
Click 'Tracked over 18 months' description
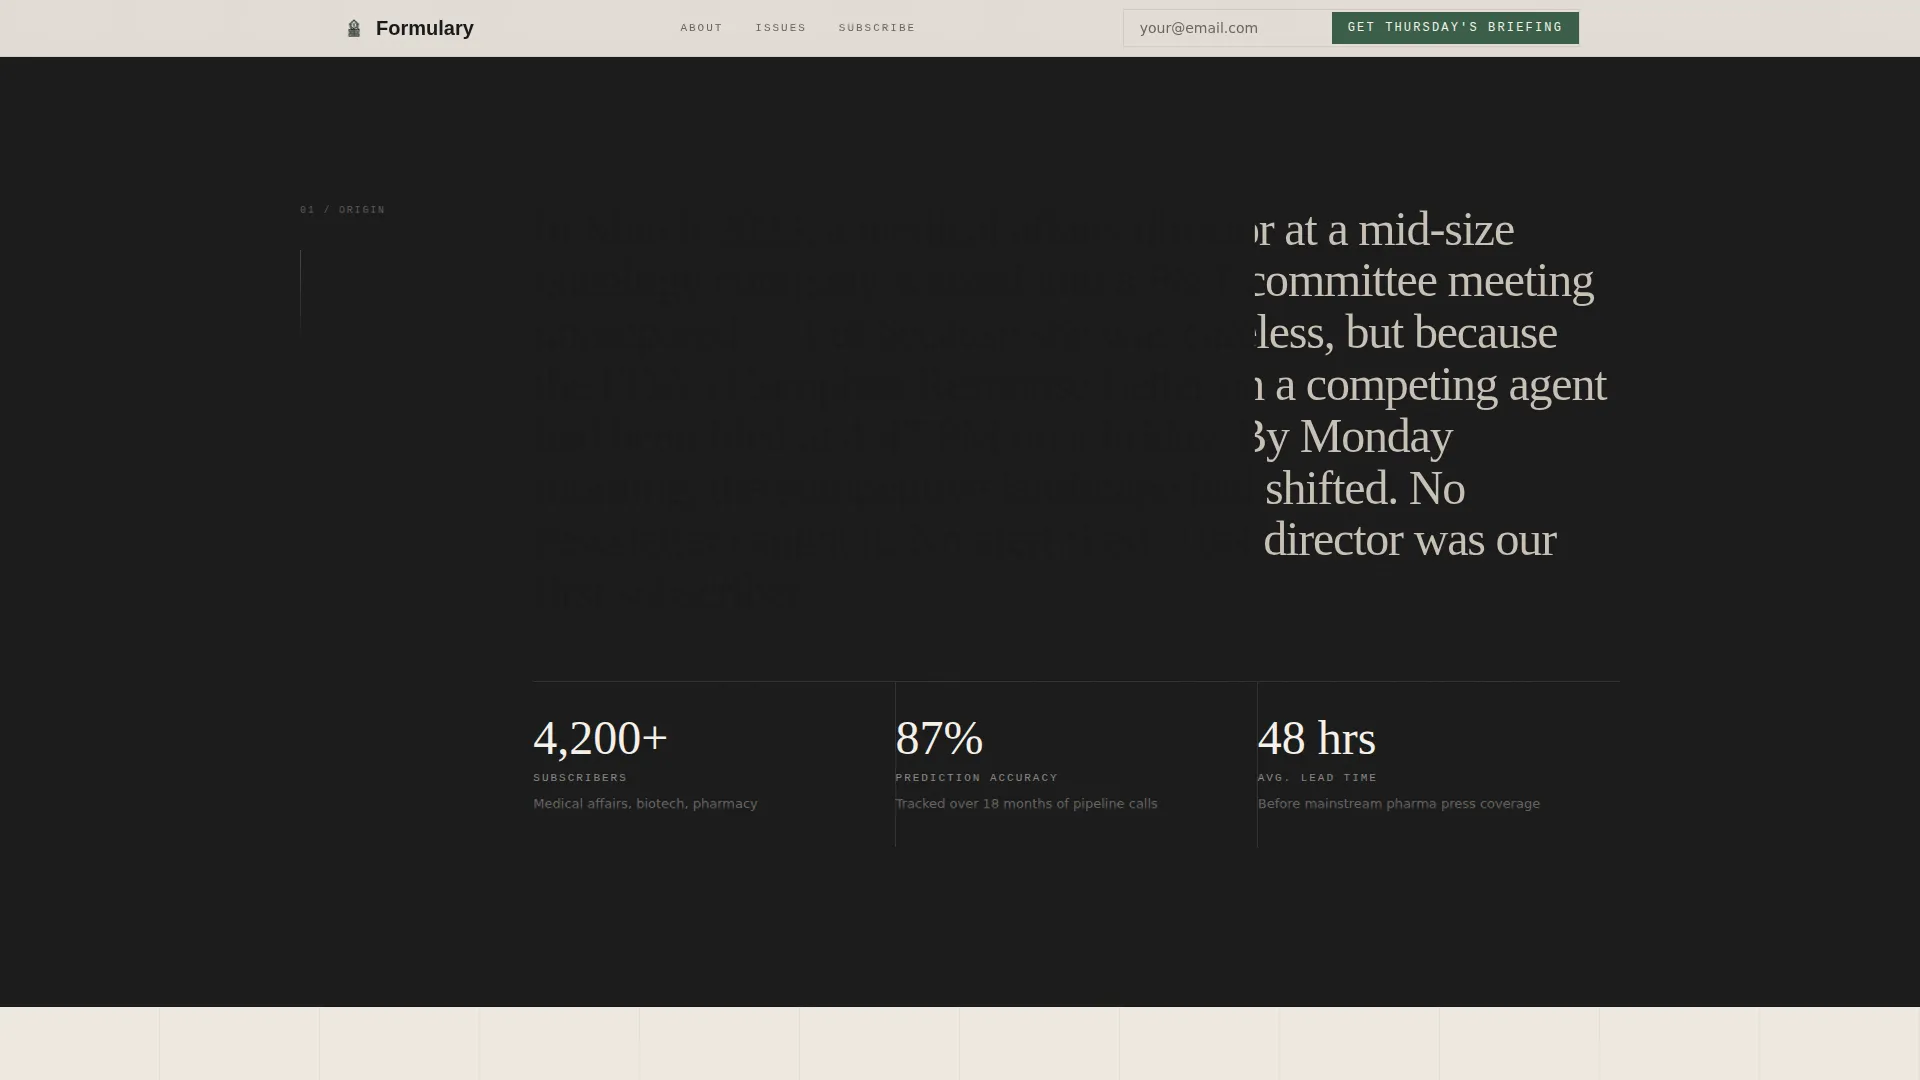tap(1026, 804)
